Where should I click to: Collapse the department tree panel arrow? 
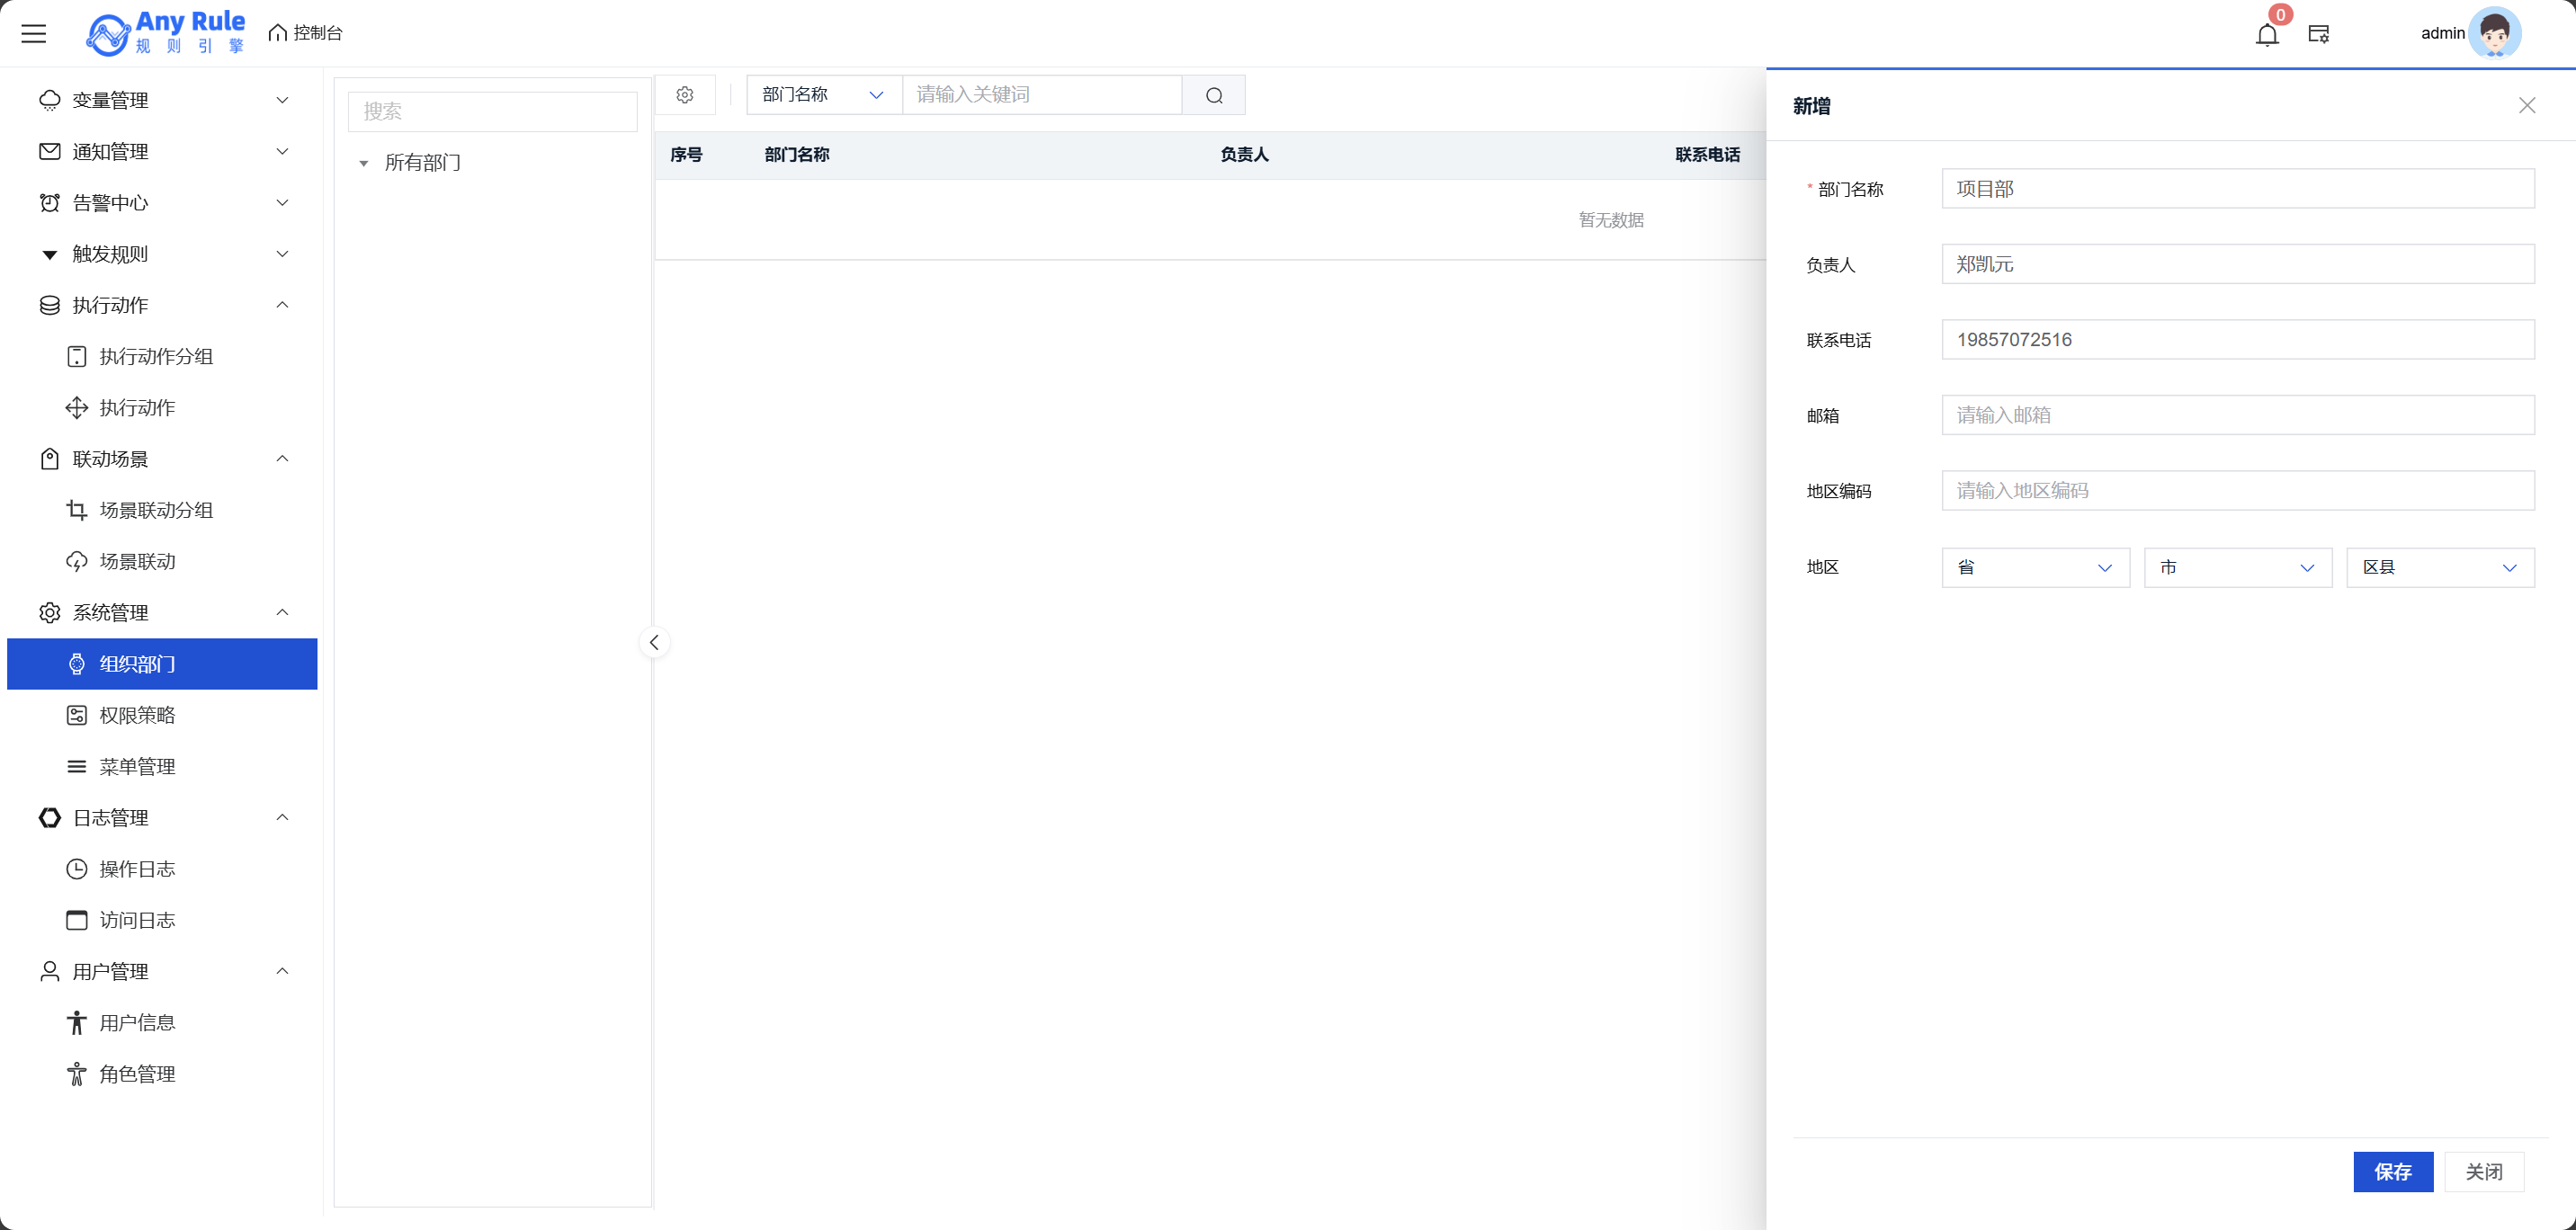pos(654,642)
